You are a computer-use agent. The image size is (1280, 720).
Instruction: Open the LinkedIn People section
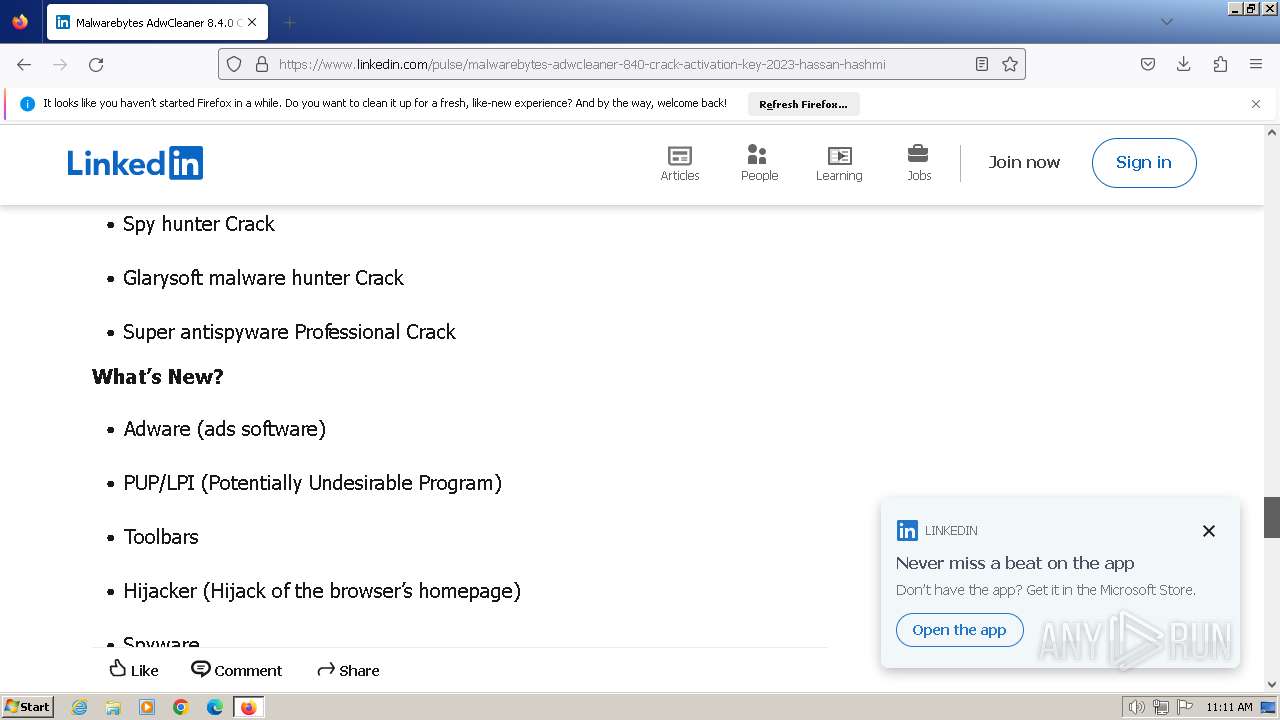pos(759,163)
